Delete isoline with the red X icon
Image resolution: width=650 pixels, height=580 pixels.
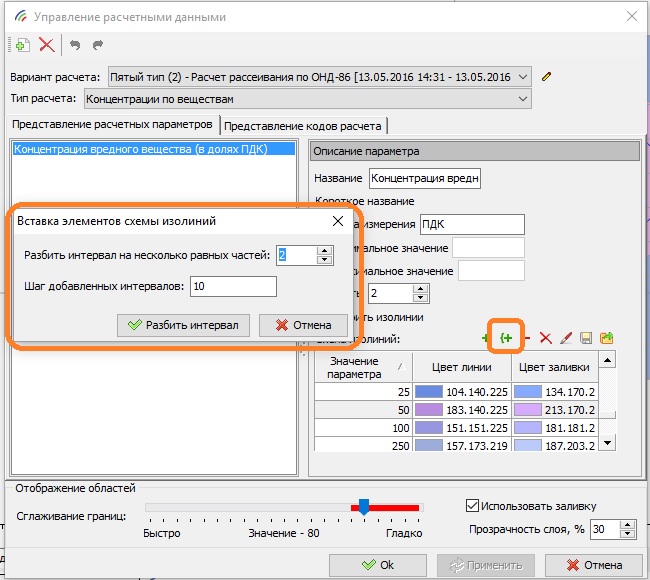click(x=545, y=339)
